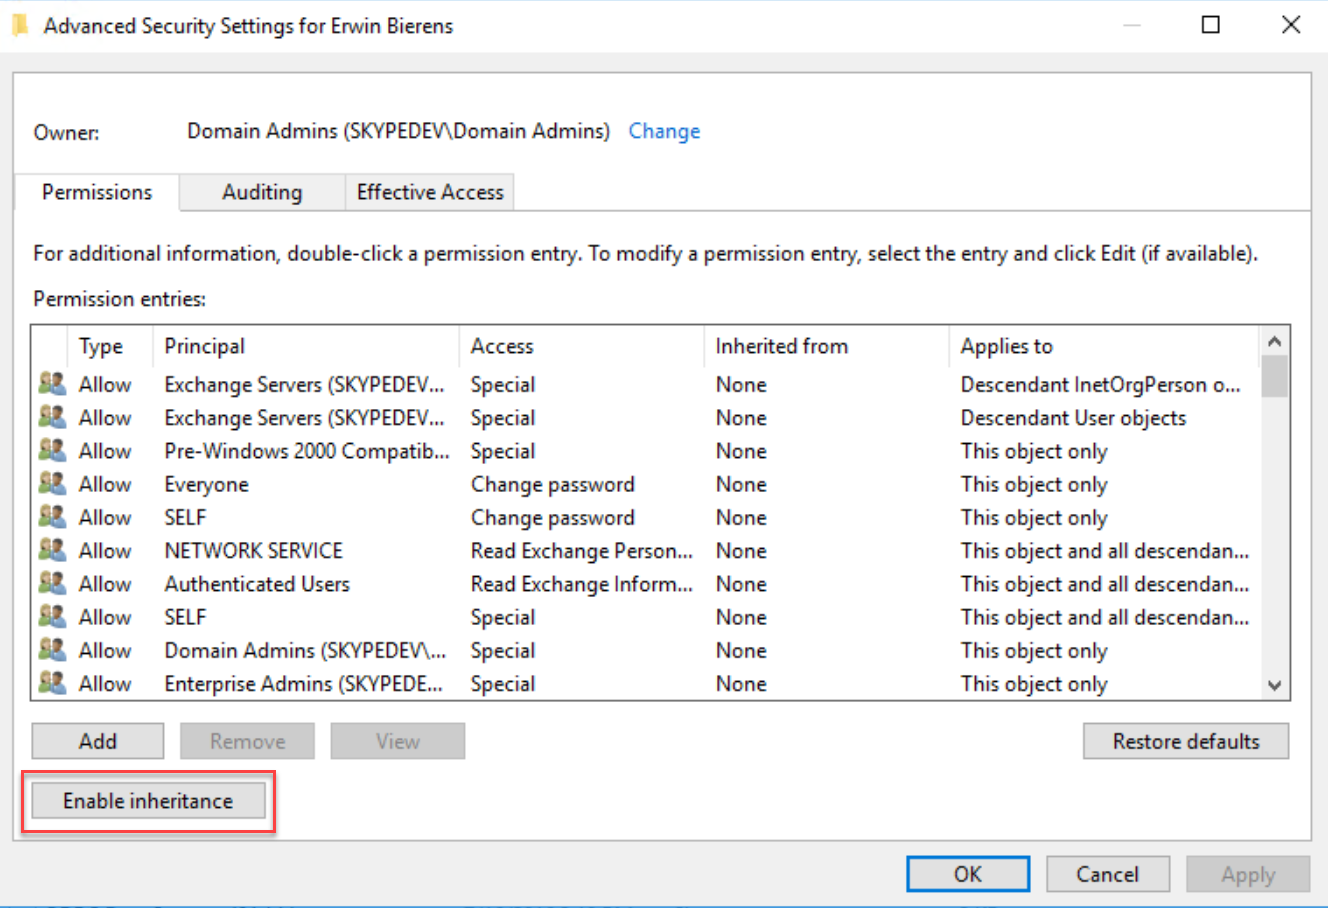Click the folder icon in the title bar

[x=20, y=26]
